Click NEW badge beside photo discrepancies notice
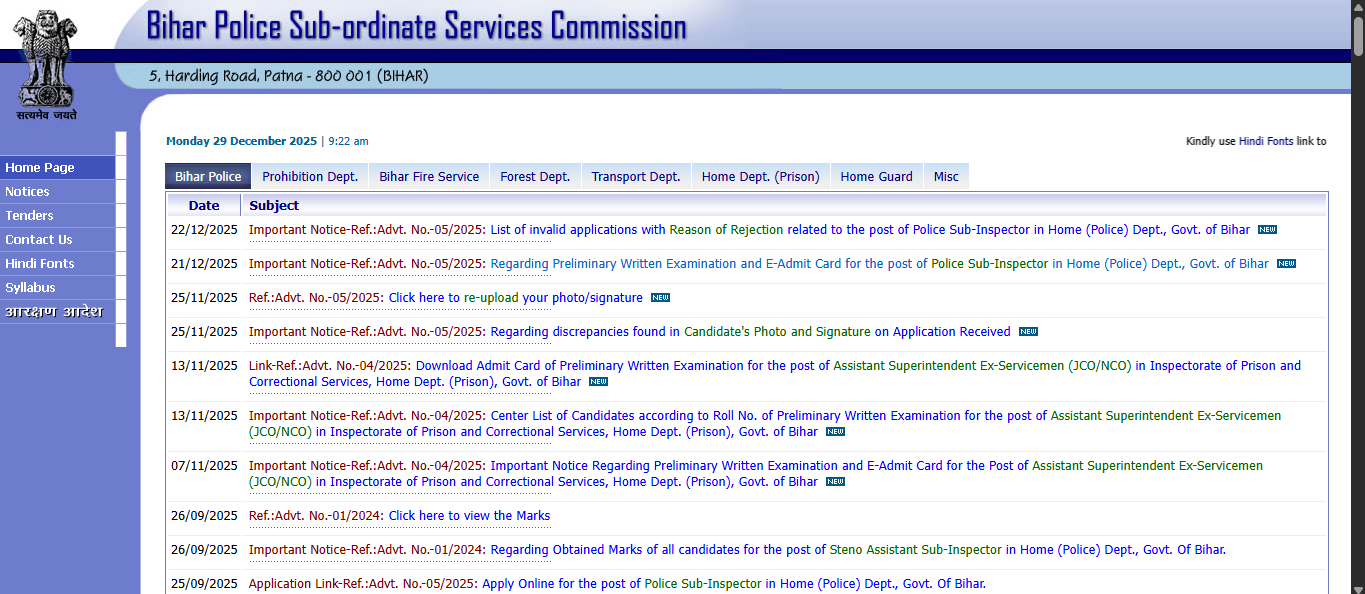Image resolution: width=1365 pixels, height=594 pixels. pos(1028,332)
